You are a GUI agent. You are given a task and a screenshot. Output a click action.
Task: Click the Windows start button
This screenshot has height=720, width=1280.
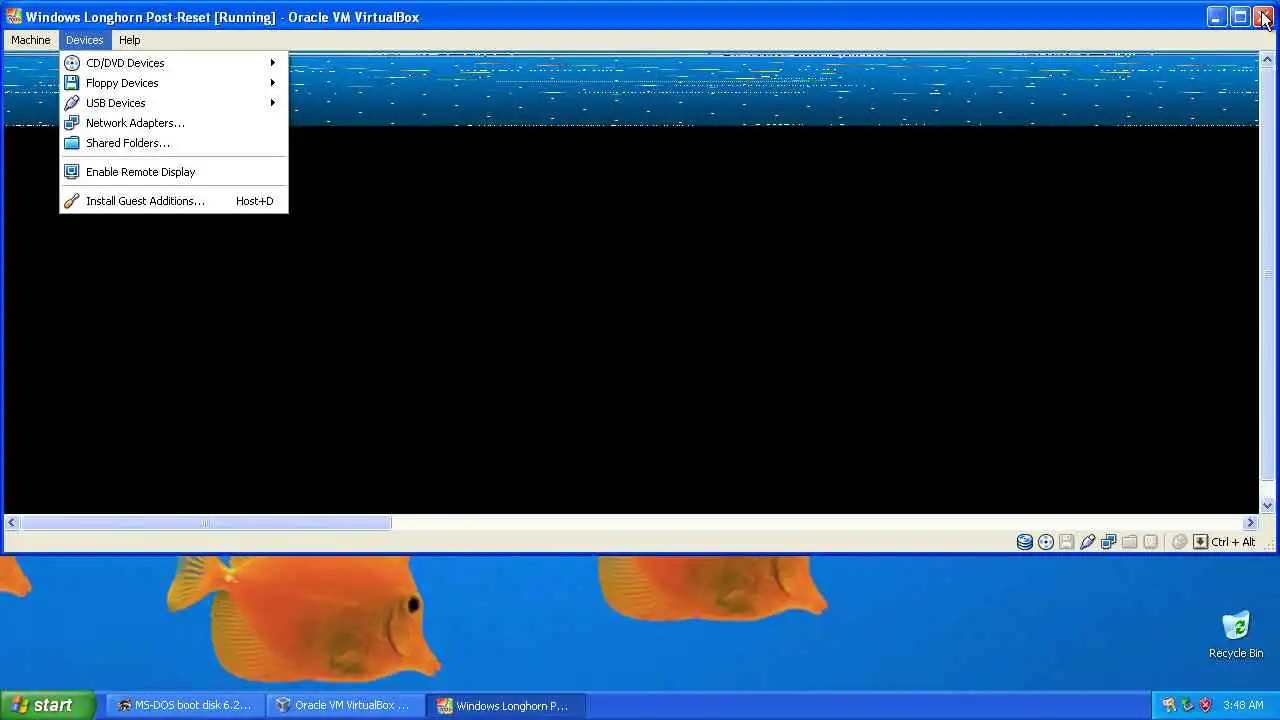(48, 705)
